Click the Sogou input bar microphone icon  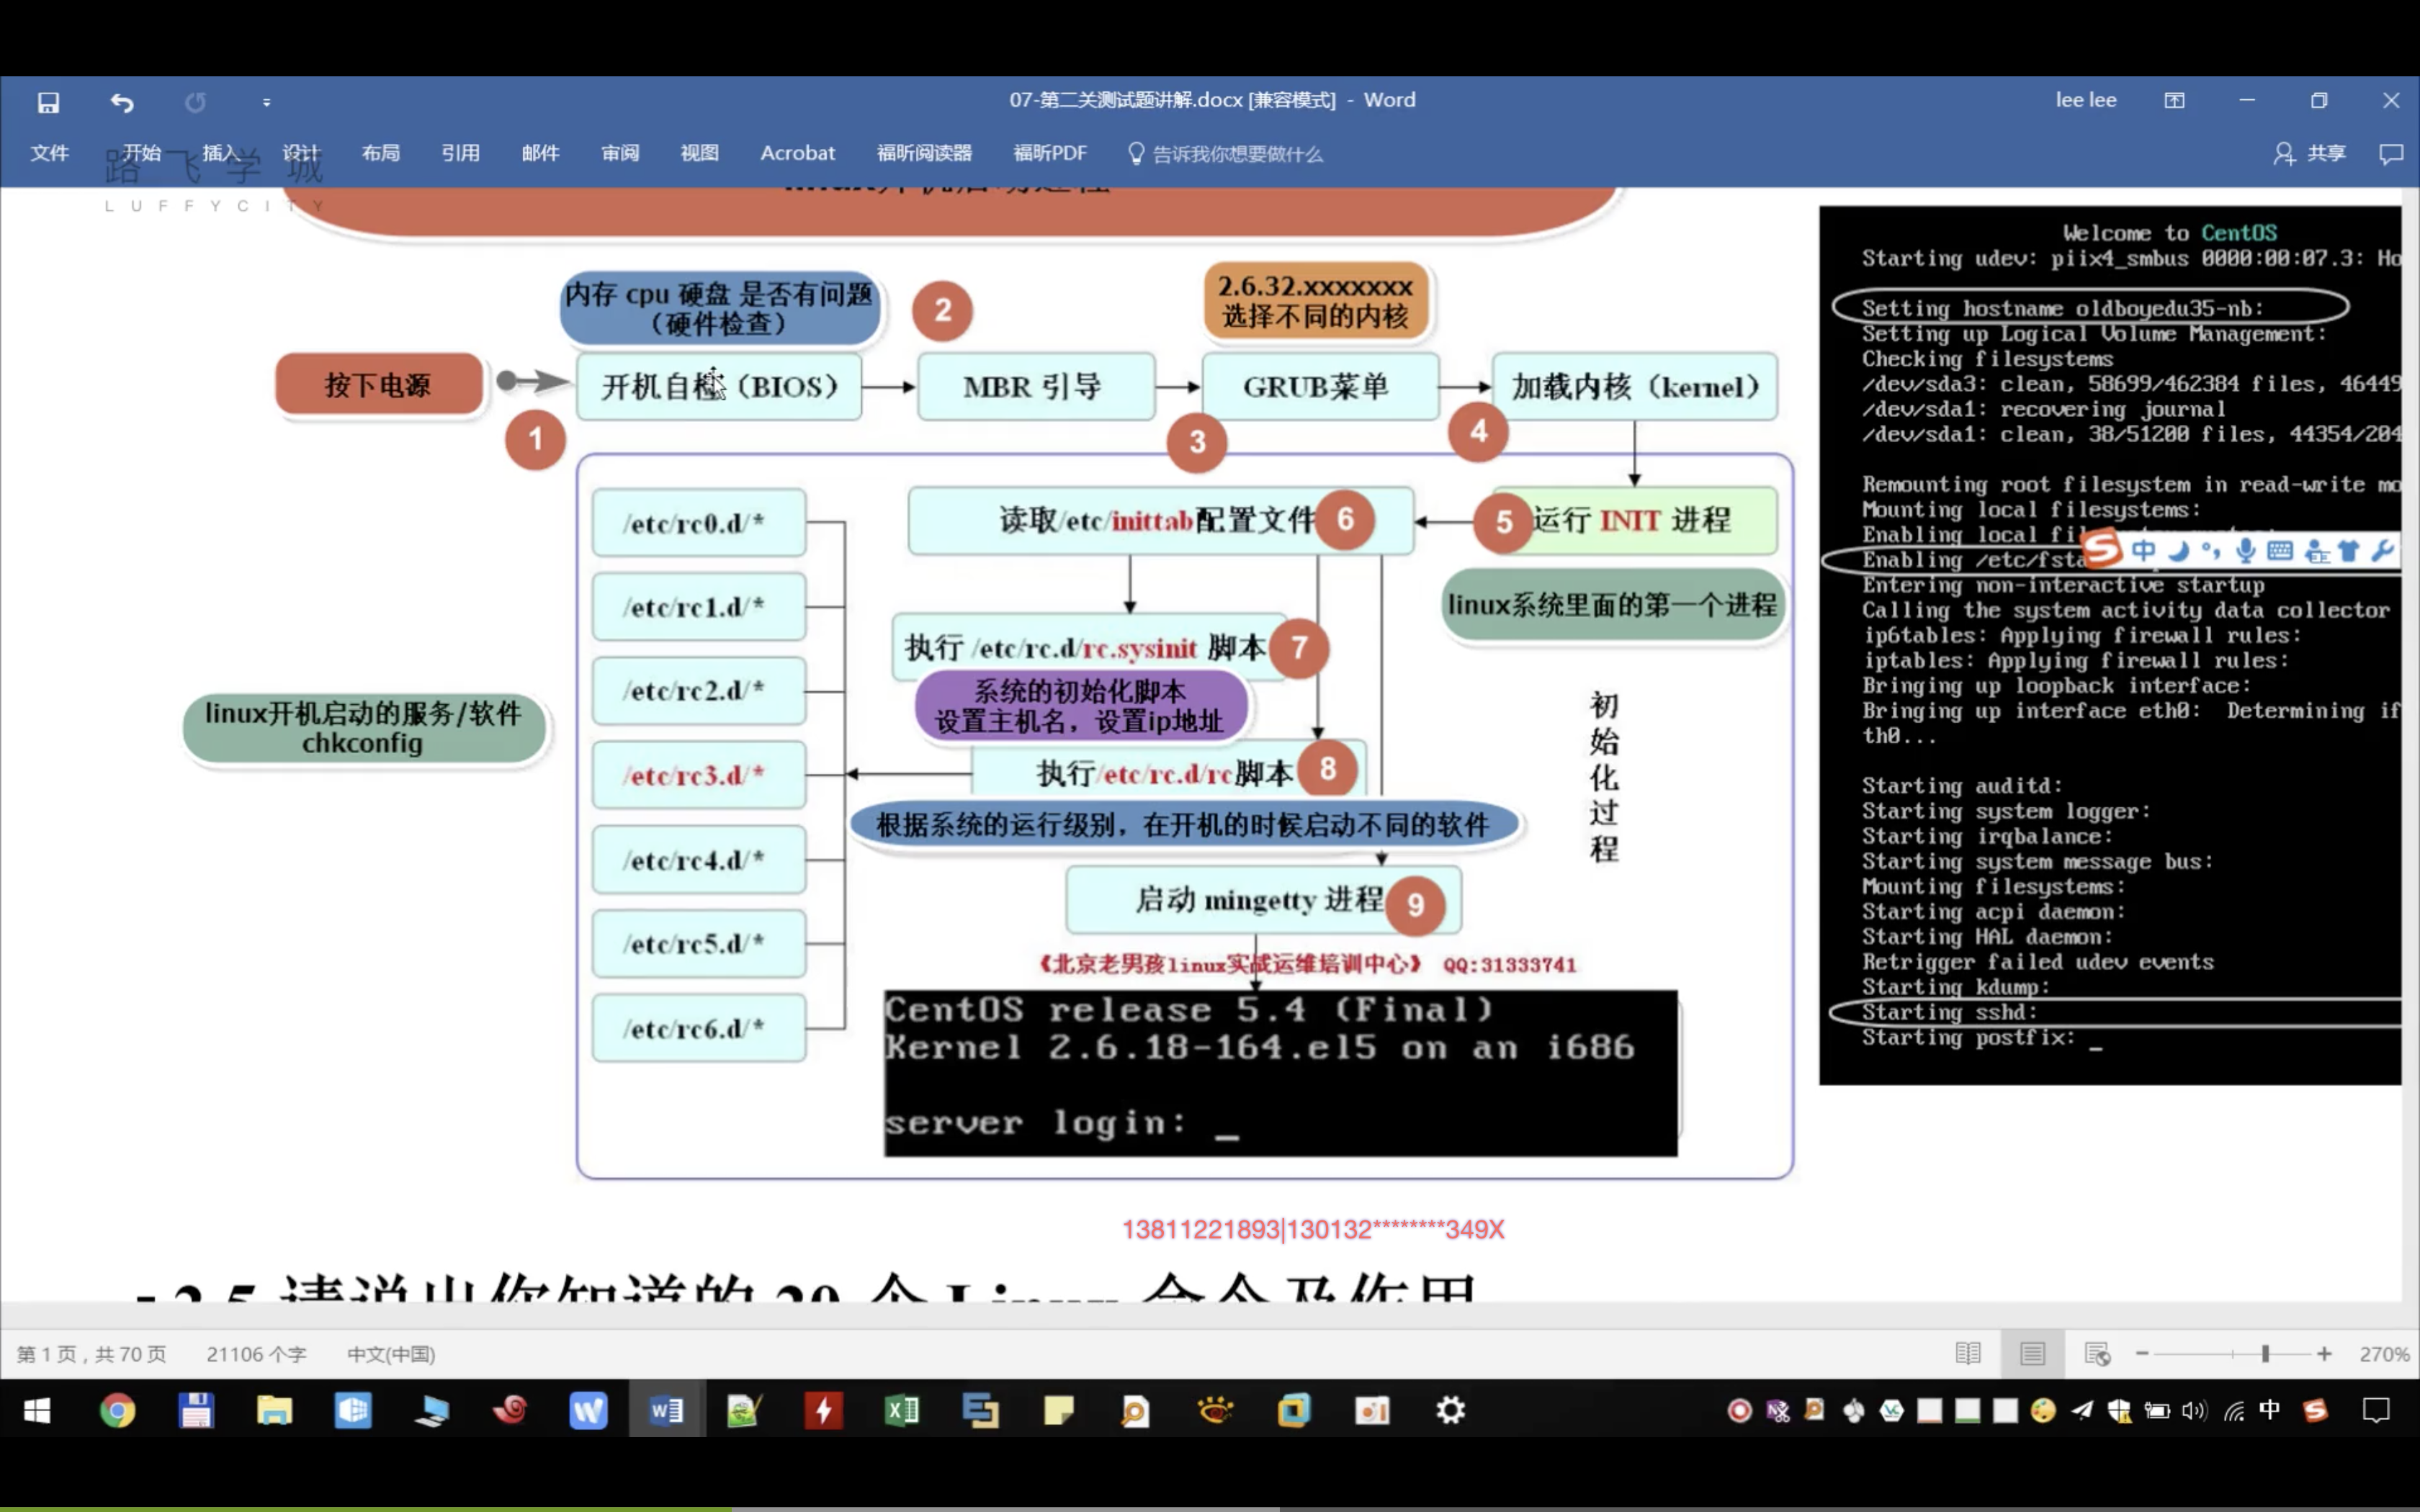point(2246,550)
